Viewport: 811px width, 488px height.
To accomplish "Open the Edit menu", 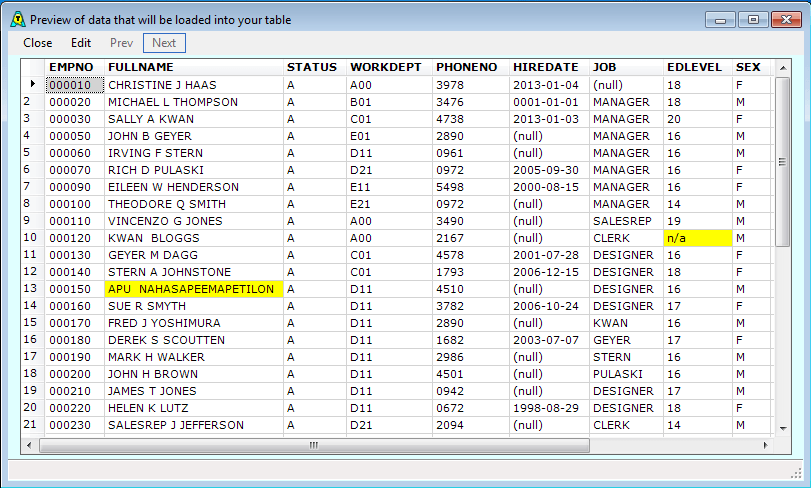I will (x=81, y=43).
